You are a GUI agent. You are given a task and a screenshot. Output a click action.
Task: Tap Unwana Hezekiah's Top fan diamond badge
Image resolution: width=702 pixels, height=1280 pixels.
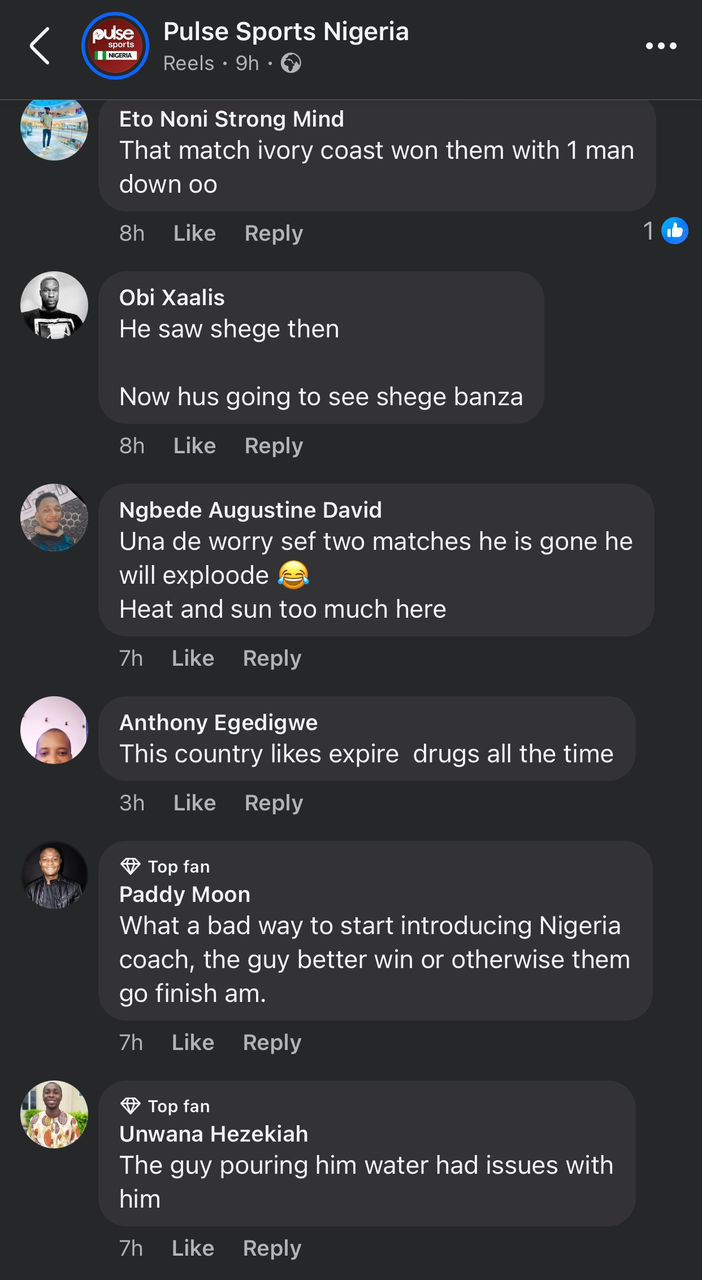tap(130, 1106)
